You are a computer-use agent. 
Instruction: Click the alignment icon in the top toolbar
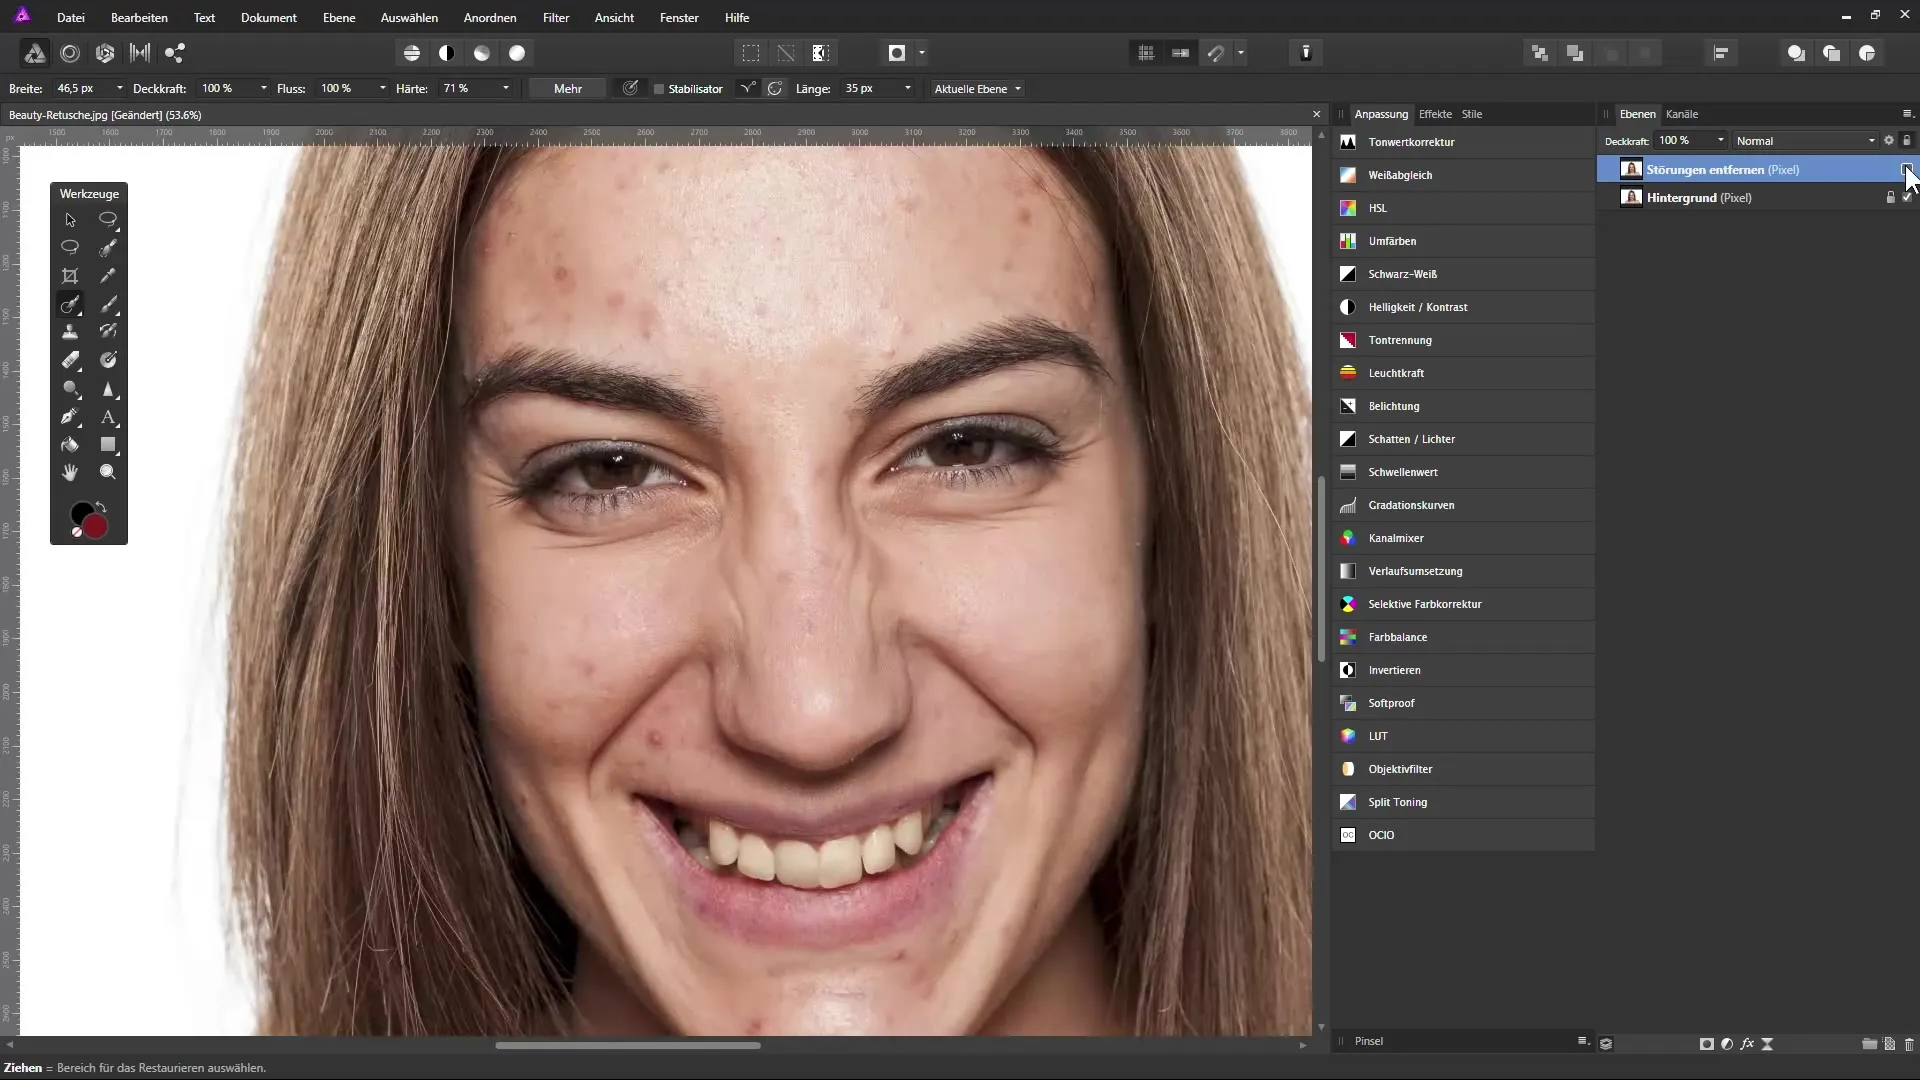click(x=1721, y=53)
